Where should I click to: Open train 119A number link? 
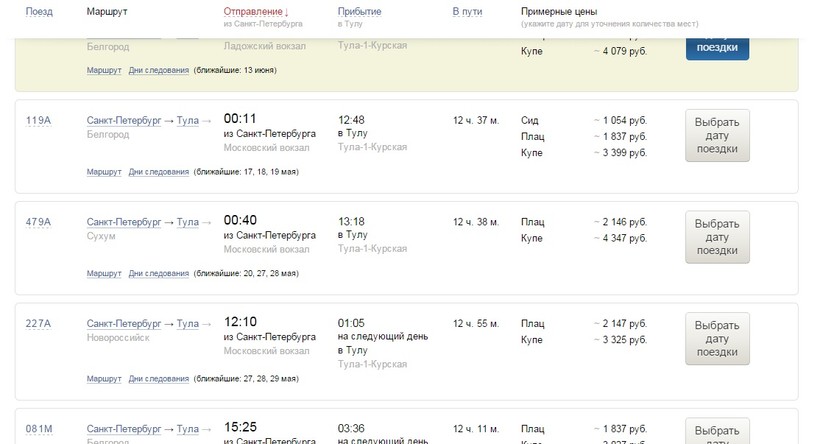click(38, 120)
